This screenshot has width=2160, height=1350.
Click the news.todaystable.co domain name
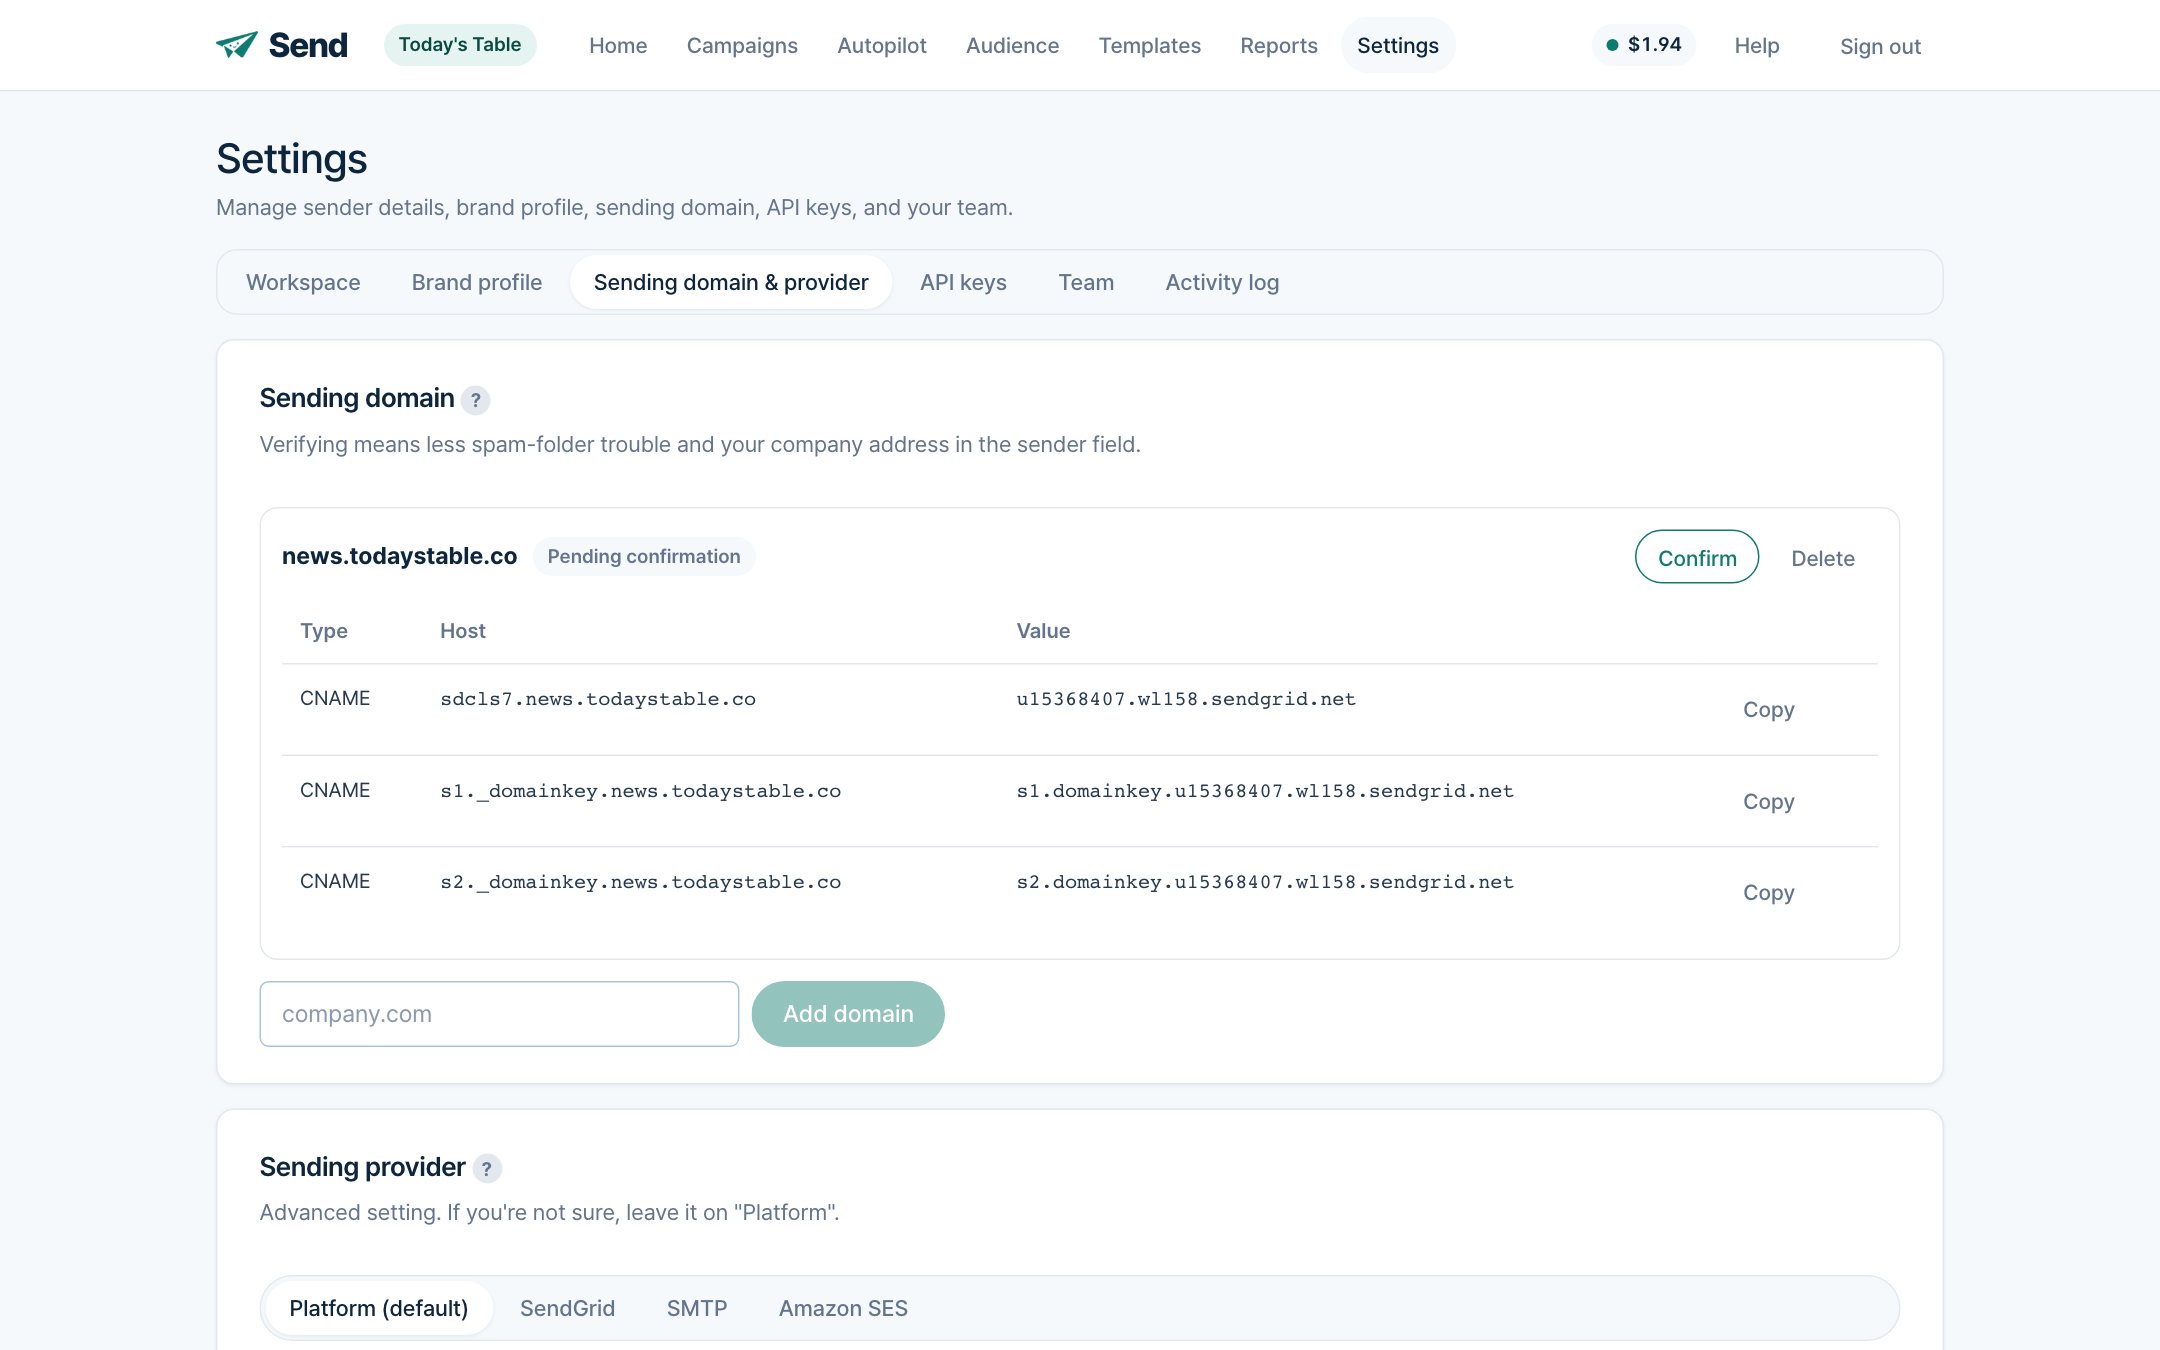(x=399, y=556)
